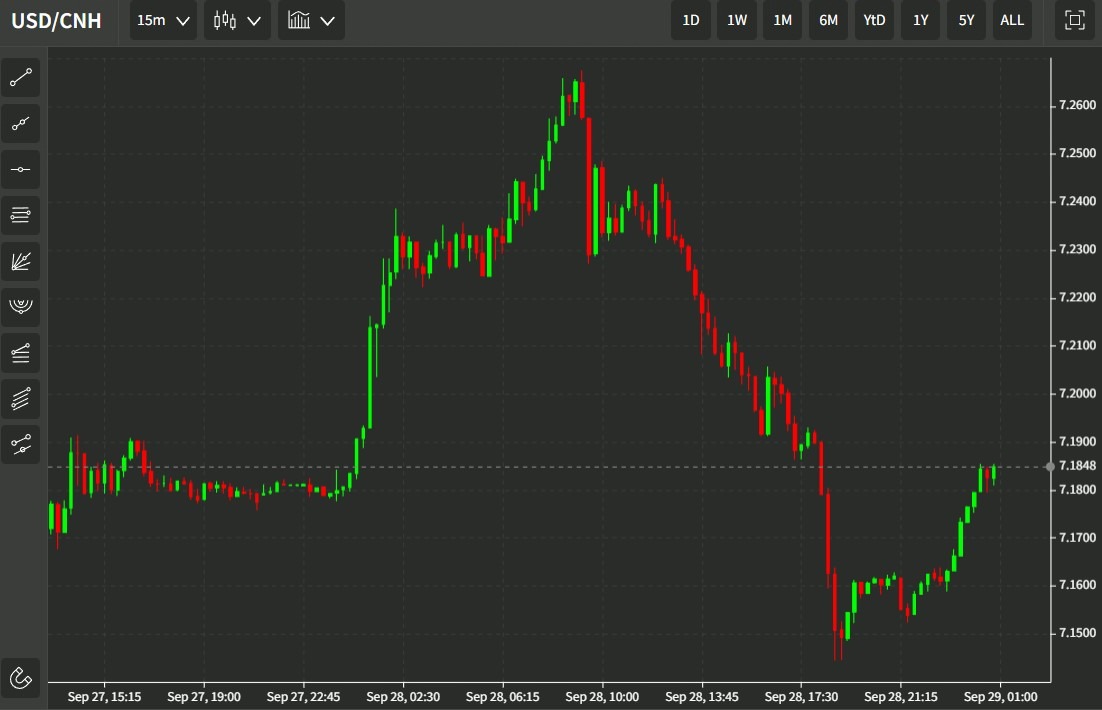Use the Fibonacci retracement tool
Image resolution: width=1102 pixels, height=710 pixels.
pyautogui.click(x=21, y=353)
